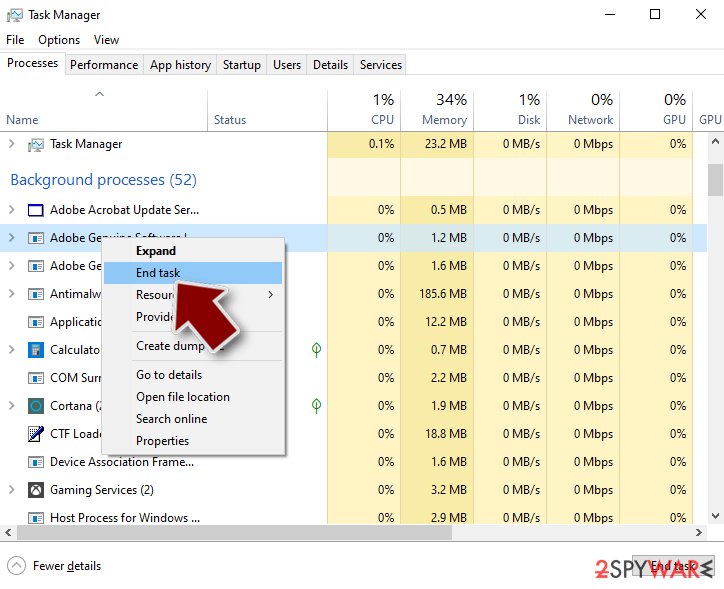Switch to the Startup tab
The height and width of the screenshot is (589, 724).
pyautogui.click(x=241, y=65)
